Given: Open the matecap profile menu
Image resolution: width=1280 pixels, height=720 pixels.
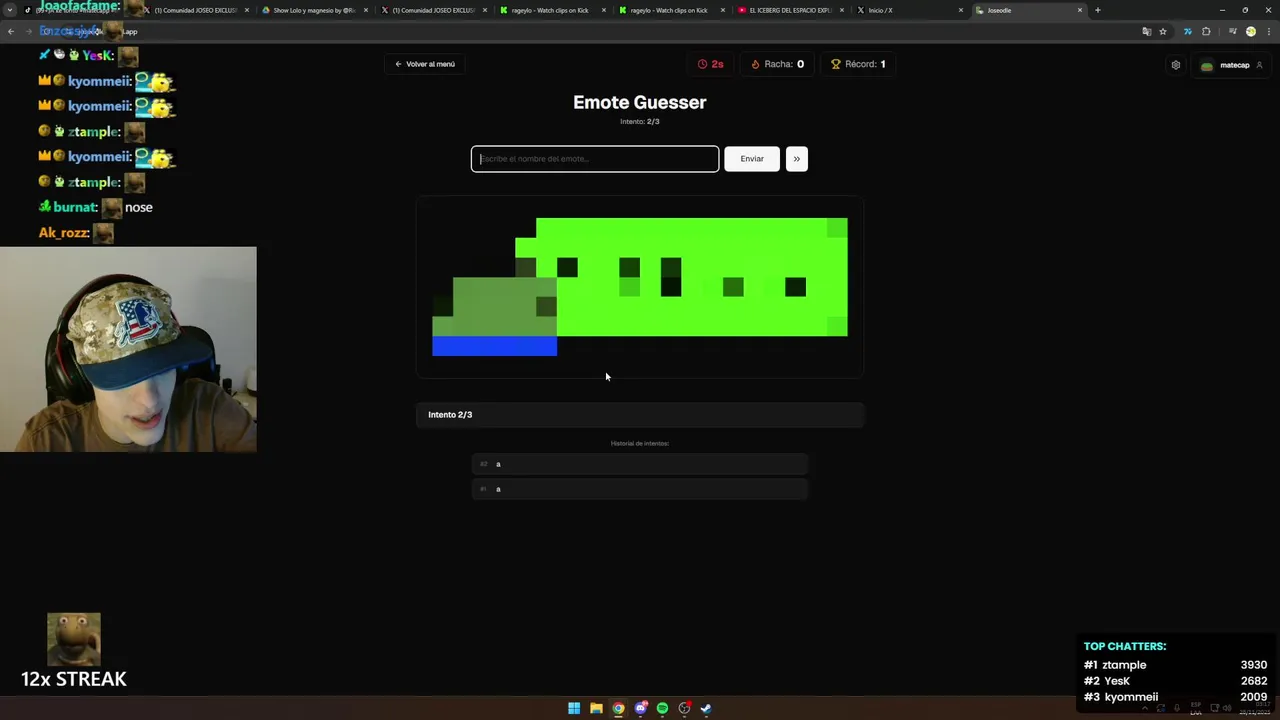Looking at the screenshot, I should pos(1231,65).
